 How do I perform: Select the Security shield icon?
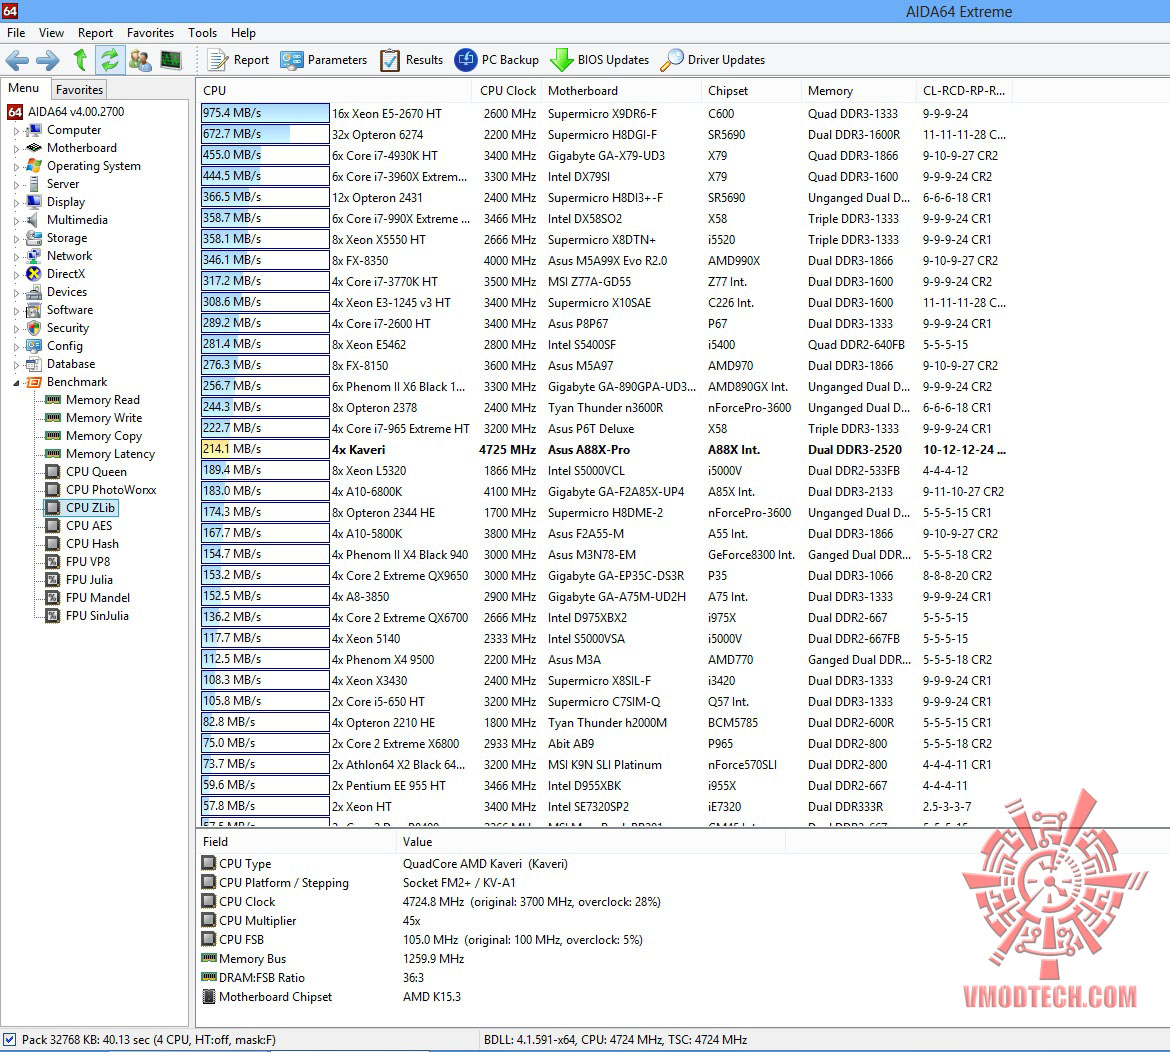(34, 328)
